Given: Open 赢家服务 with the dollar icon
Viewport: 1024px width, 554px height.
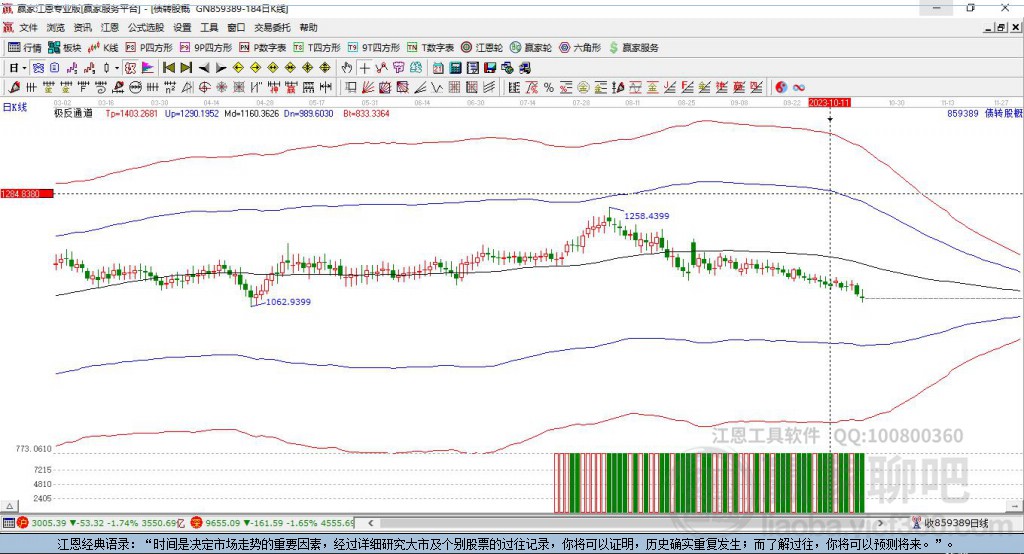Looking at the screenshot, I should tap(633, 48).
